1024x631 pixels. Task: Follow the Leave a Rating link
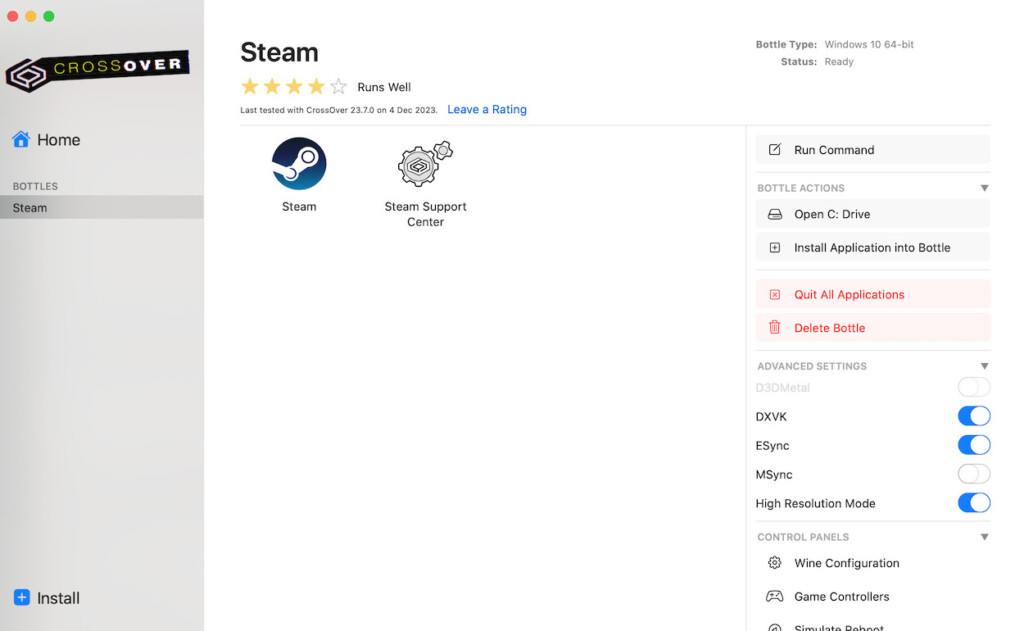coord(487,109)
